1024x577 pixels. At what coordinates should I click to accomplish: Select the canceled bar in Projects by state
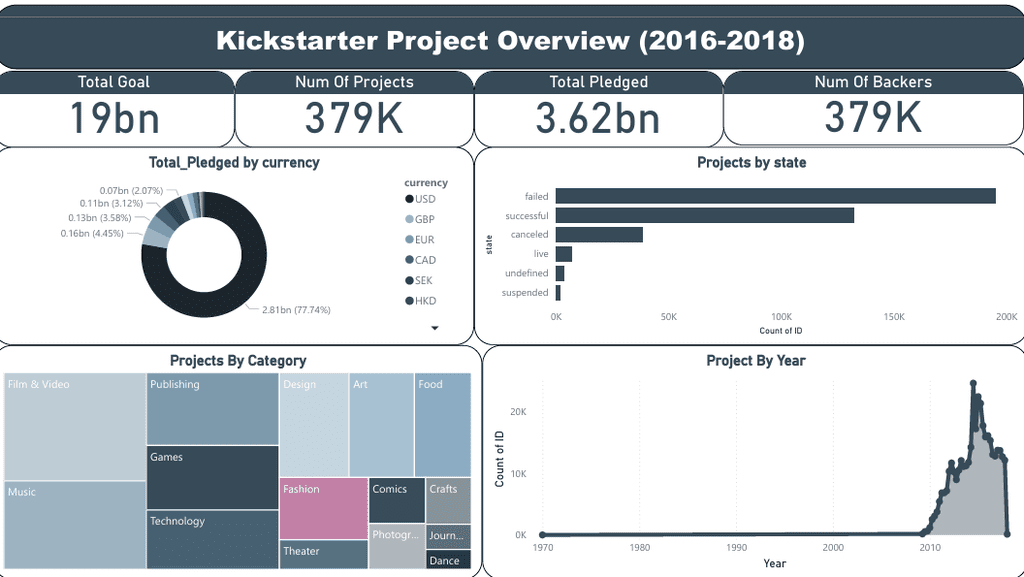pos(599,234)
